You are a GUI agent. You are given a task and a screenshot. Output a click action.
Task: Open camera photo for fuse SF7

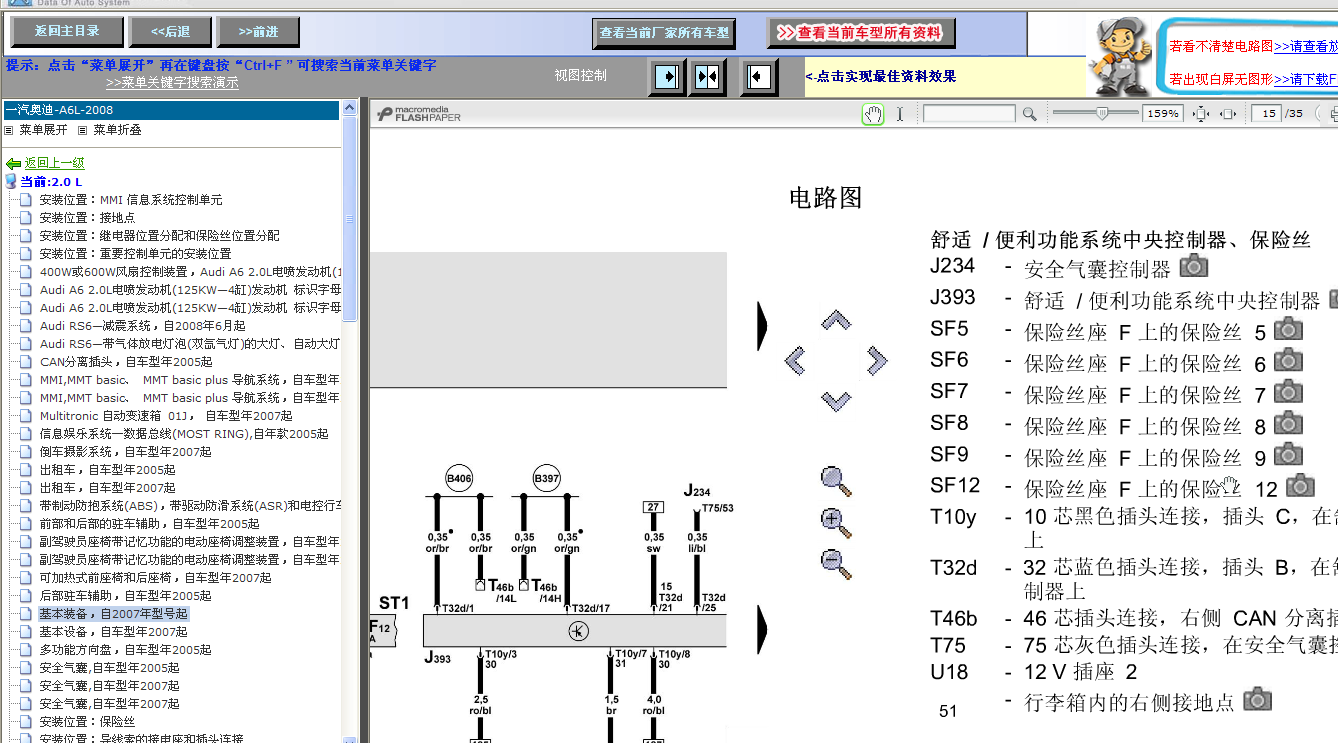(1288, 391)
